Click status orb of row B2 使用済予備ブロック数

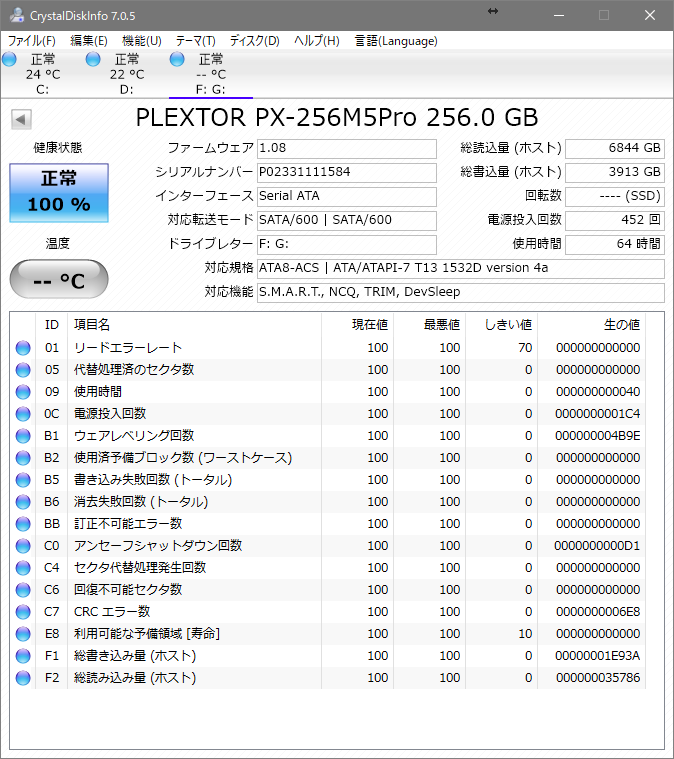point(23,458)
